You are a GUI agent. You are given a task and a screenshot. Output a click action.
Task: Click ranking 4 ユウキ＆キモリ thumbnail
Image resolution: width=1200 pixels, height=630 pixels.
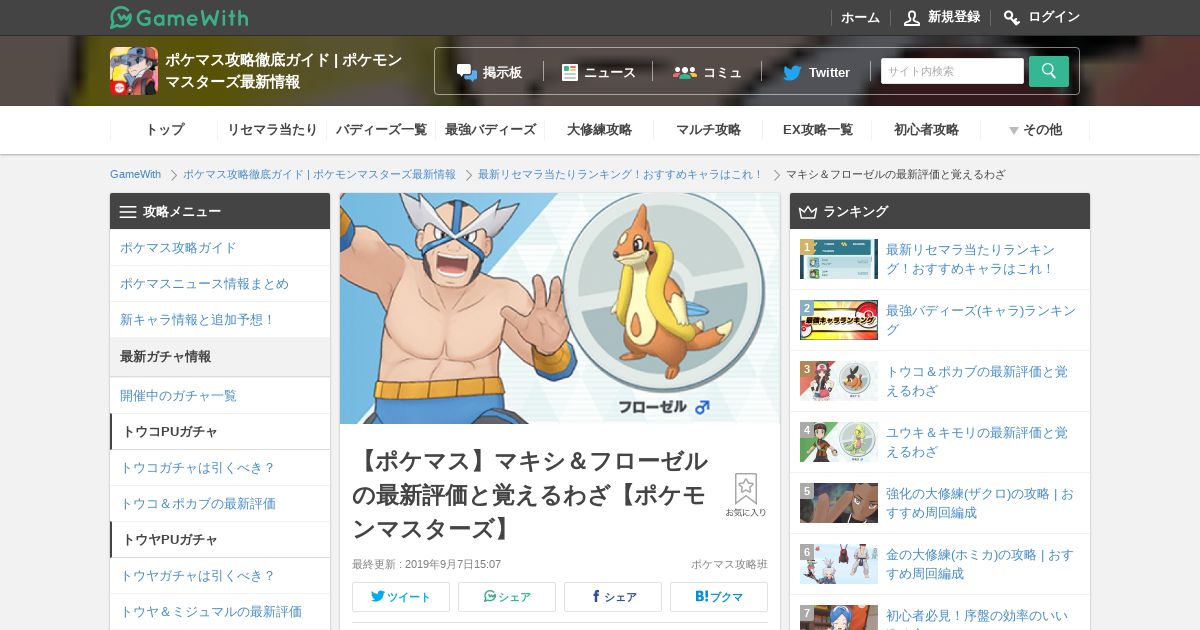[x=839, y=442]
